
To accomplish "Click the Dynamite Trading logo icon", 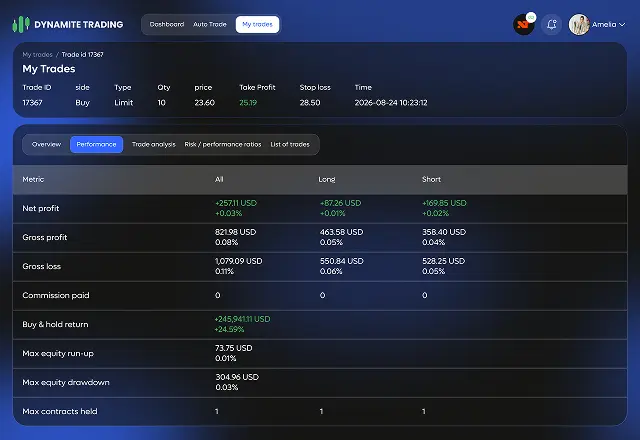I will [x=19, y=24].
